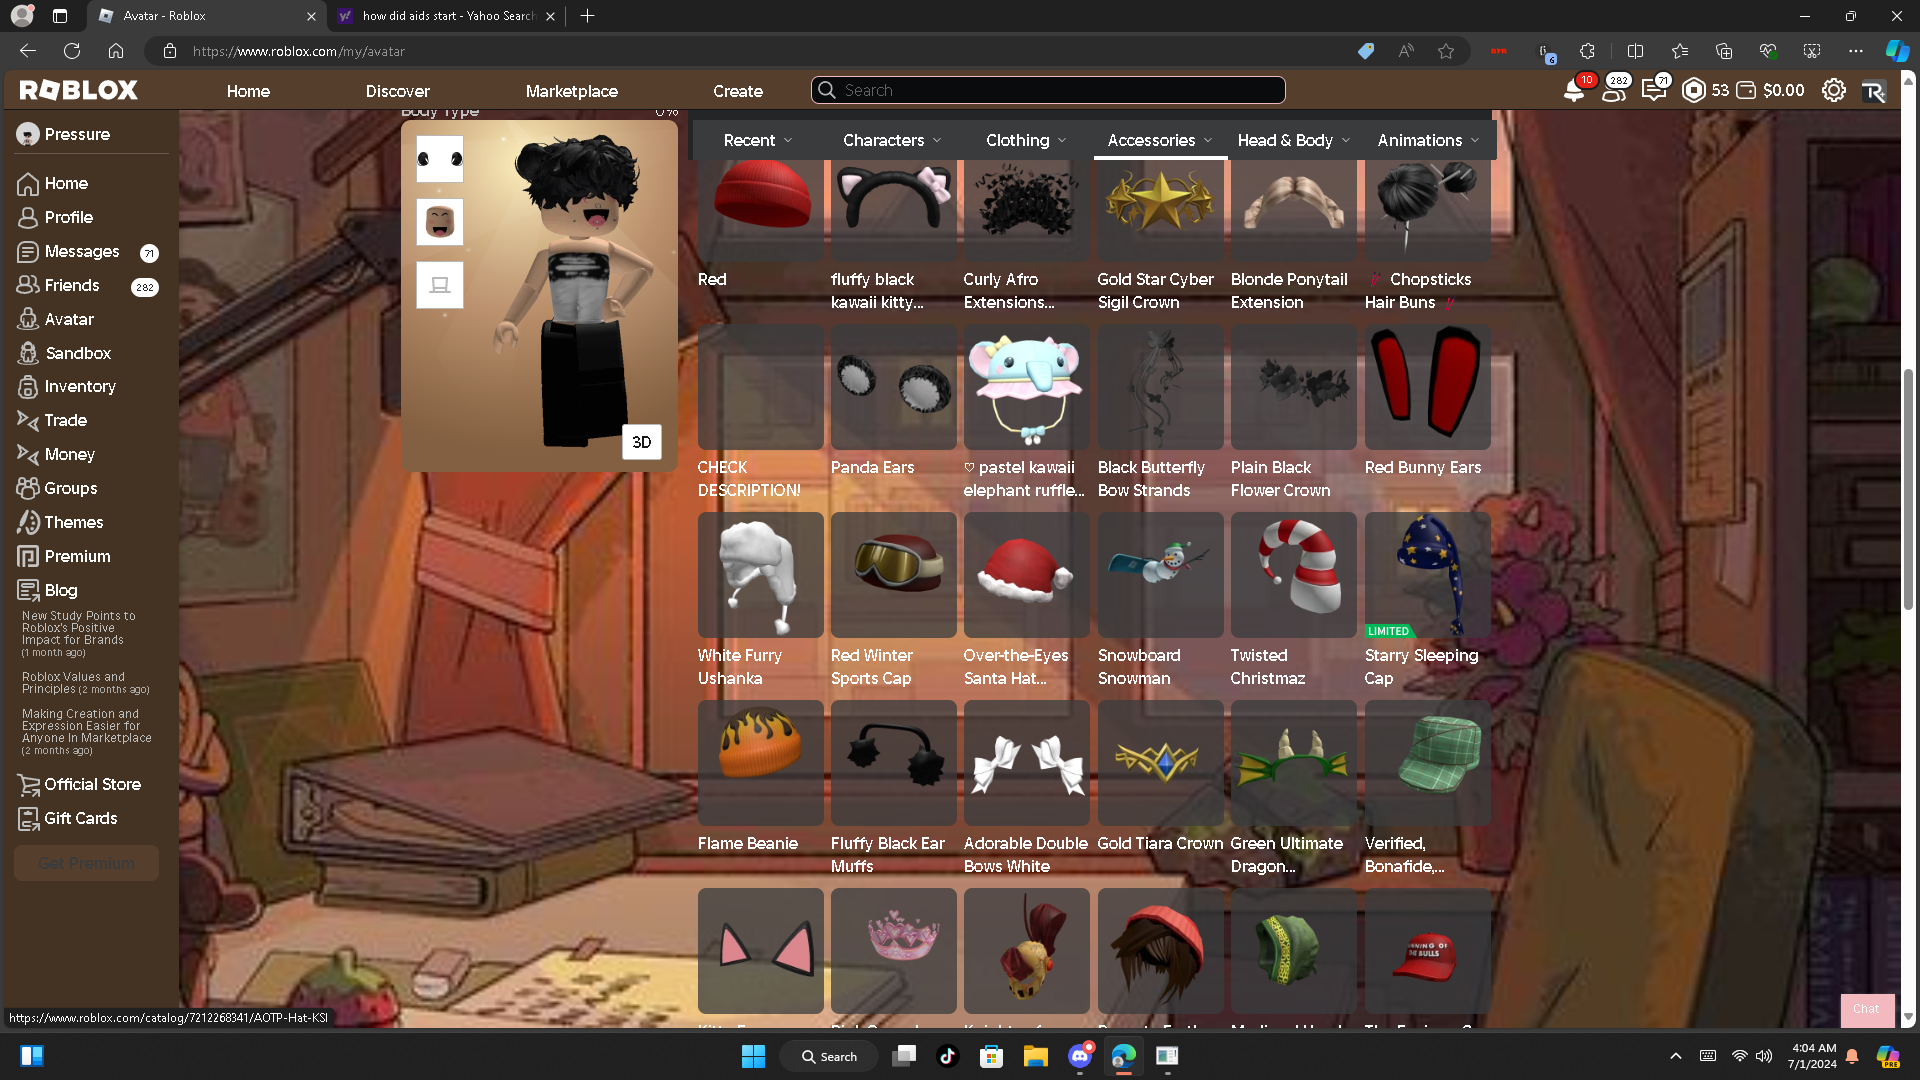Open the messages icon in header
Image resolution: width=1920 pixels, height=1080 pixels.
1654,90
